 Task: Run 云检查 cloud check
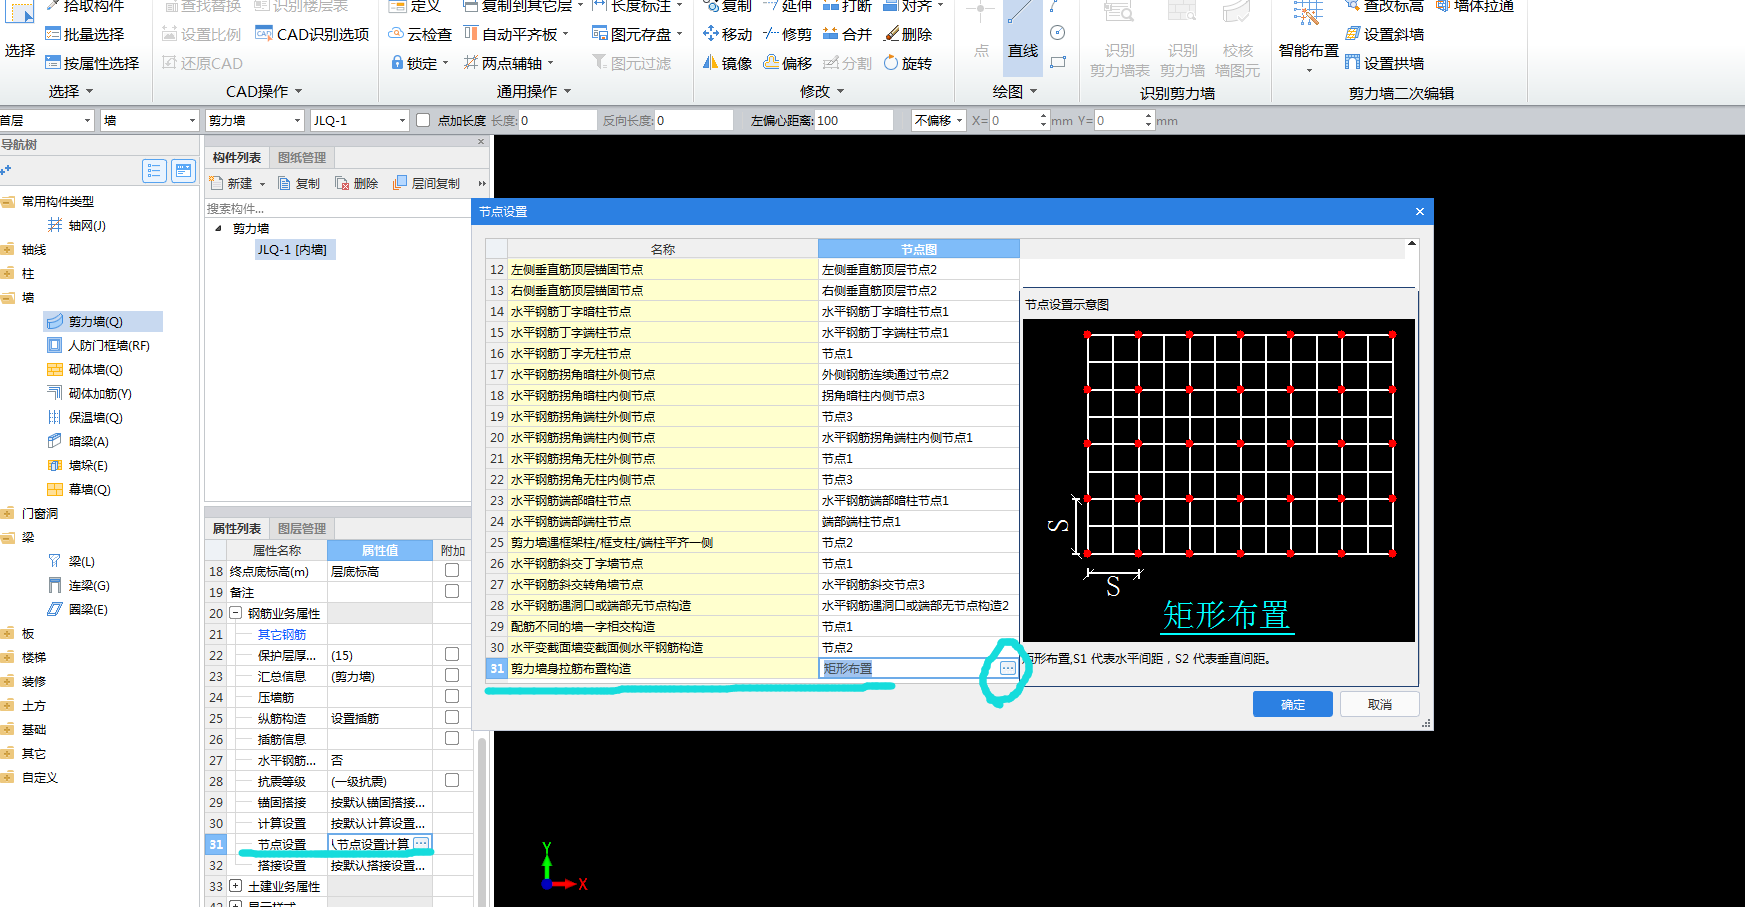tap(420, 34)
